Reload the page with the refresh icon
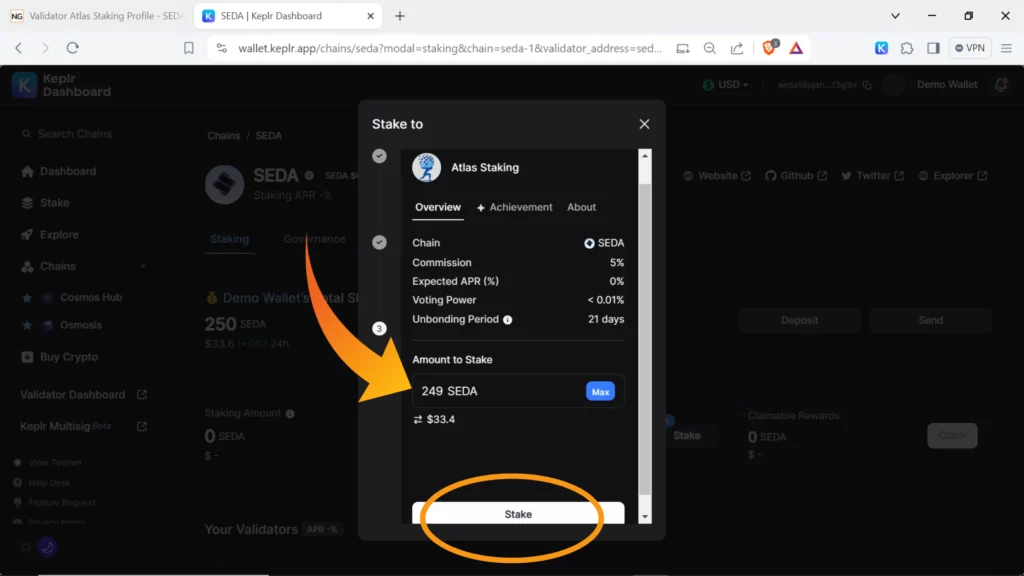The image size is (1024, 576). click(73, 48)
